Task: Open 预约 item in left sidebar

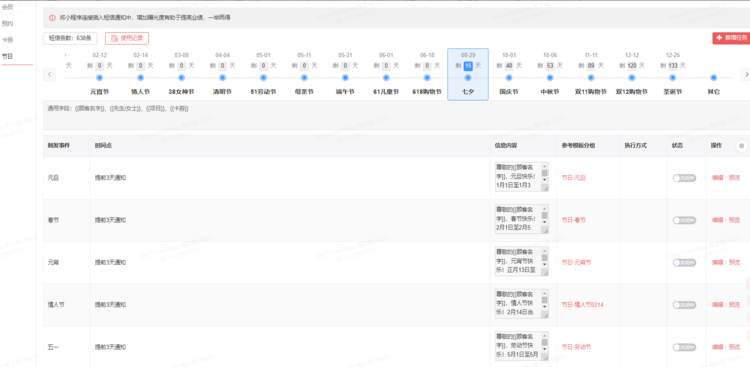Action: (x=7, y=23)
